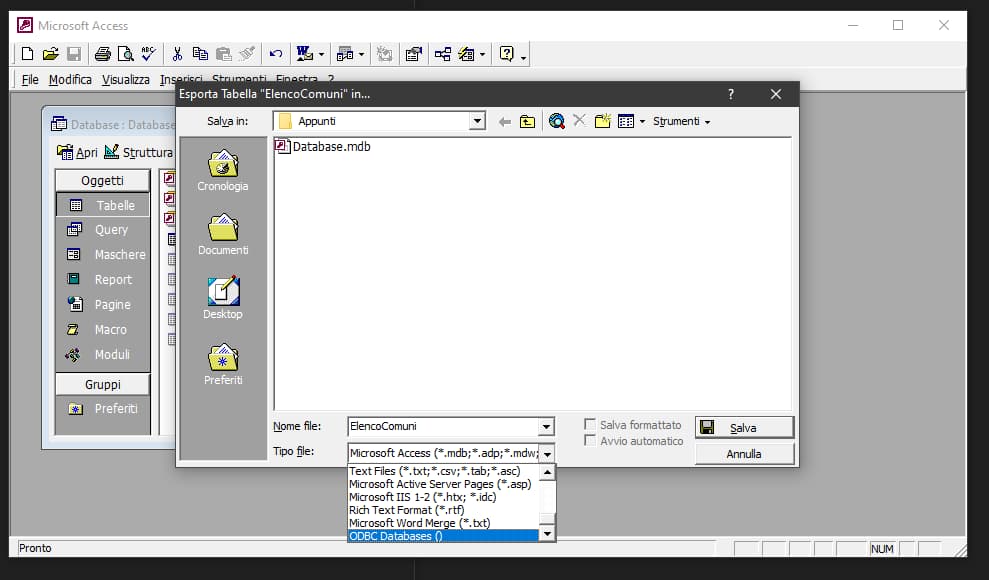Click the Nome file input field
The height and width of the screenshot is (580, 989).
click(x=443, y=426)
